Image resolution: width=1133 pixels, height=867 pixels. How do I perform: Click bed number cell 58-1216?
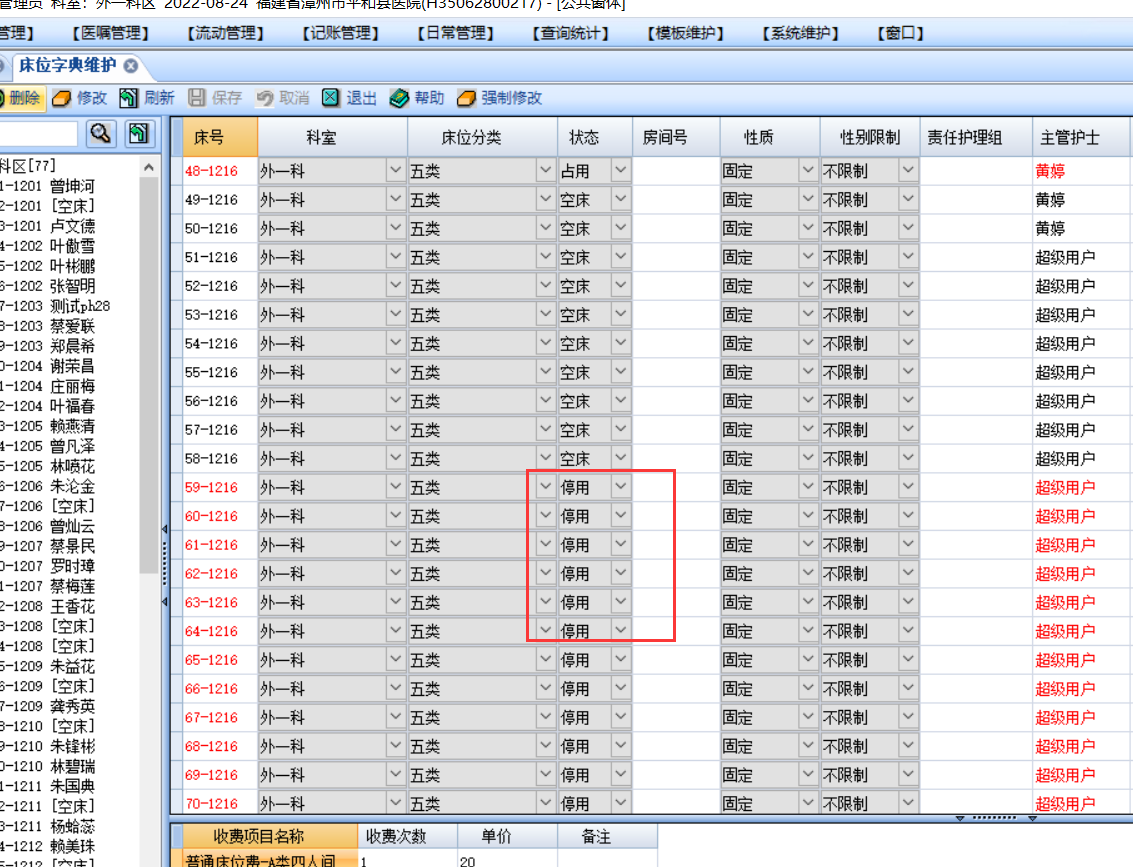[x=220, y=458]
